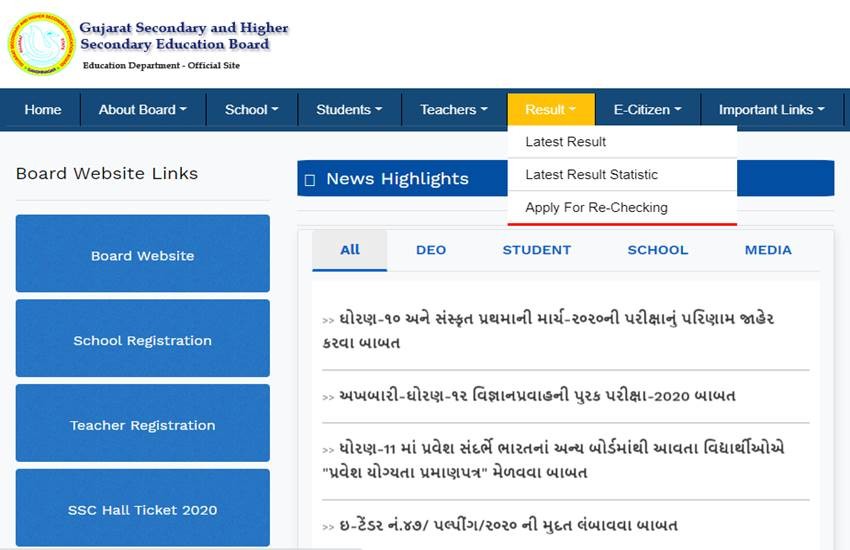This screenshot has height=550, width=850.
Task: Open the Home menu item
Action: [43, 110]
